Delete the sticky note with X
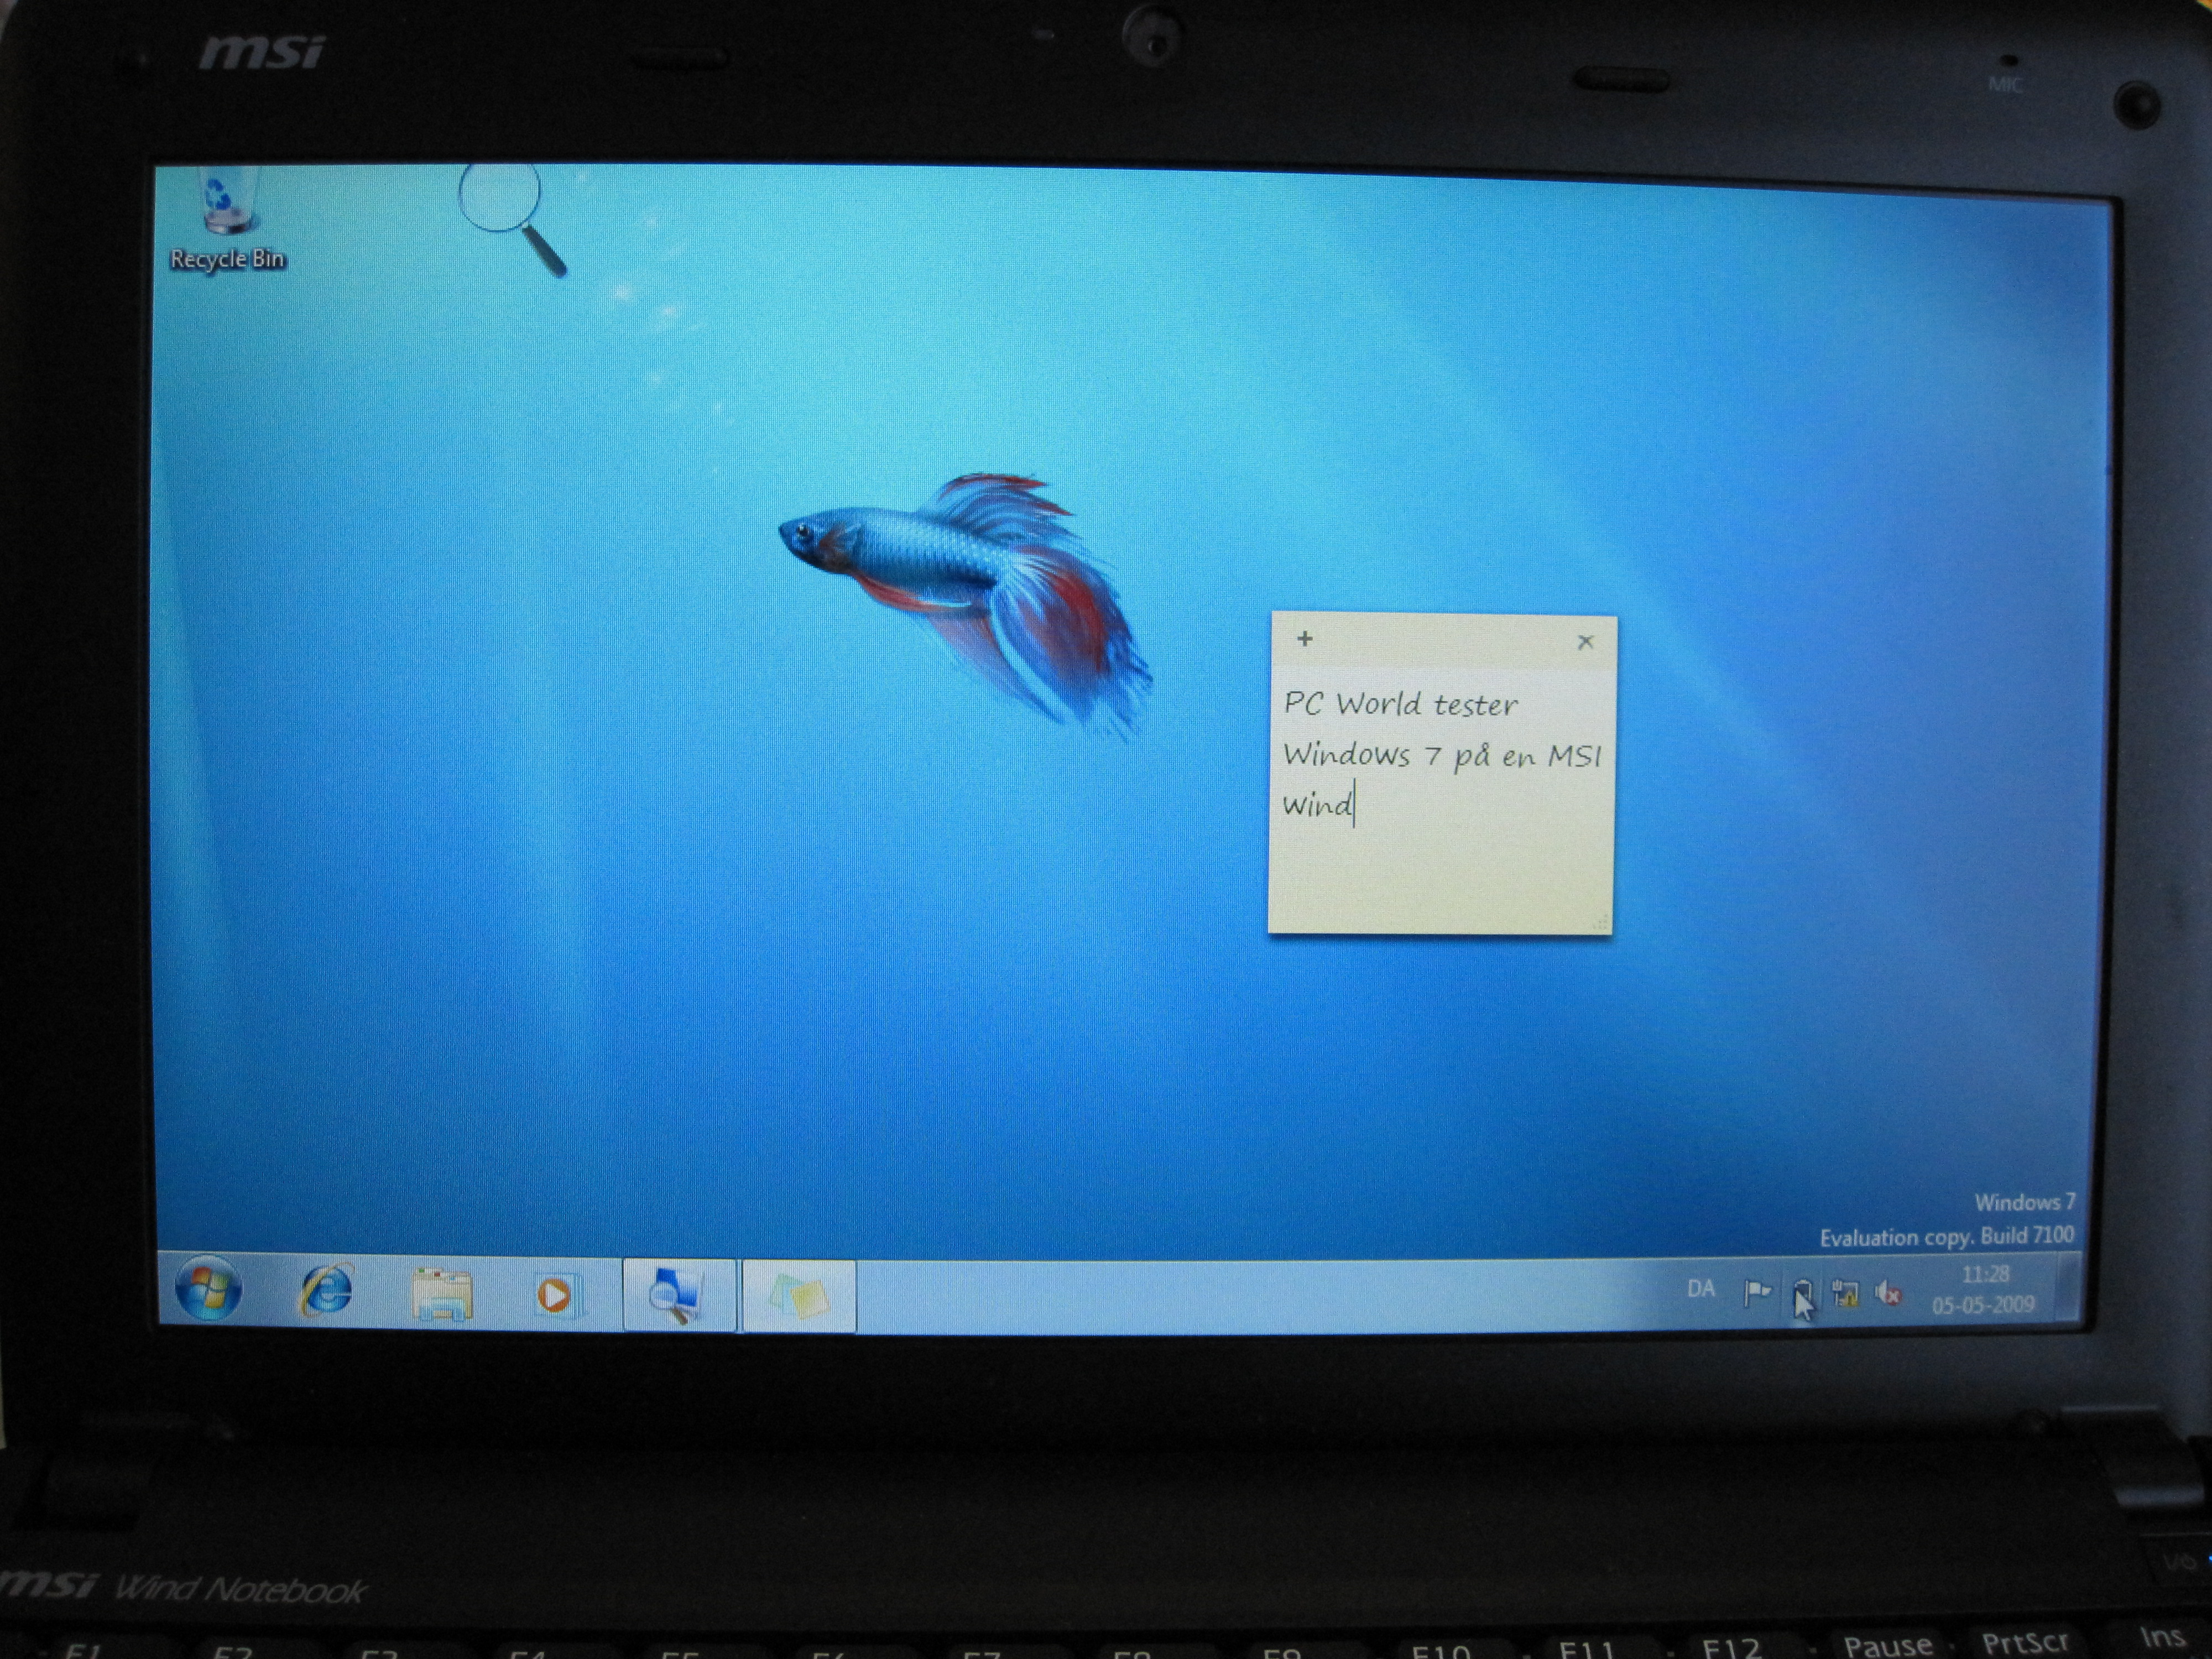Image resolution: width=2212 pixels, height=1659 pixels. (x=1585, y=642)
